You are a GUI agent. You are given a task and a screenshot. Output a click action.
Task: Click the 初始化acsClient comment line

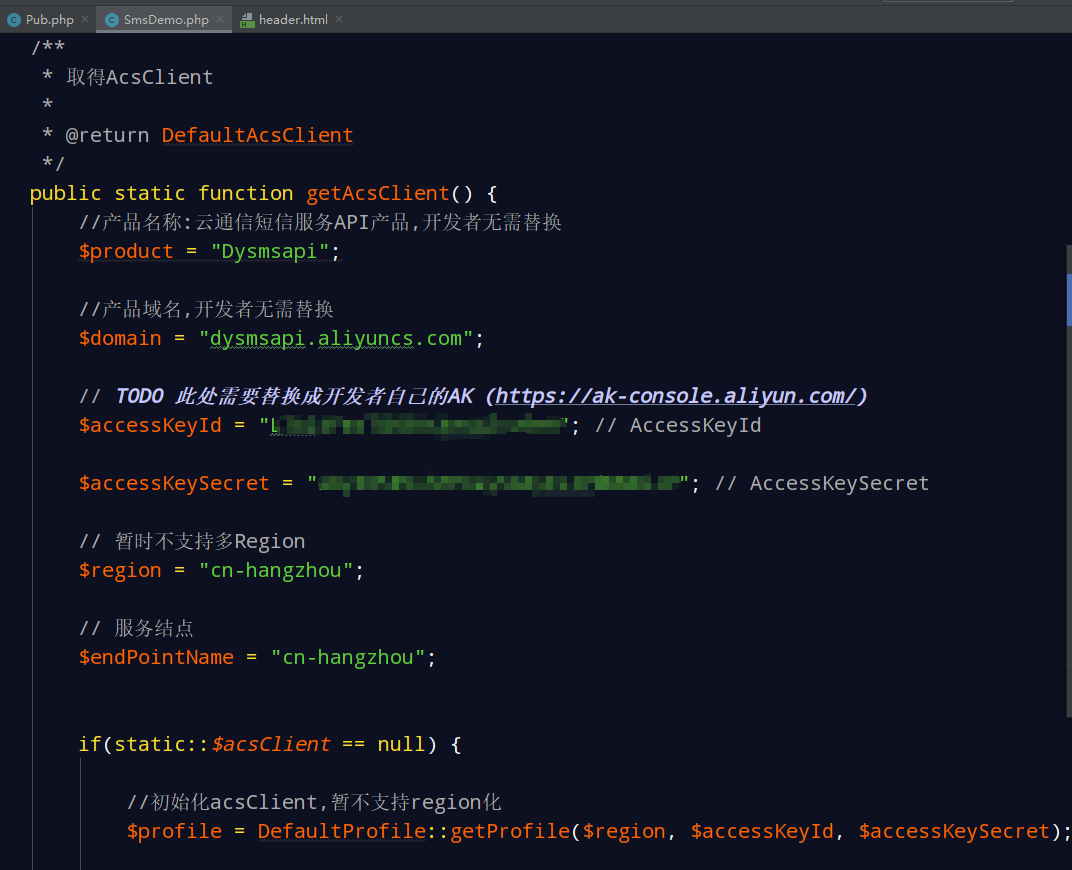(314, 802)
